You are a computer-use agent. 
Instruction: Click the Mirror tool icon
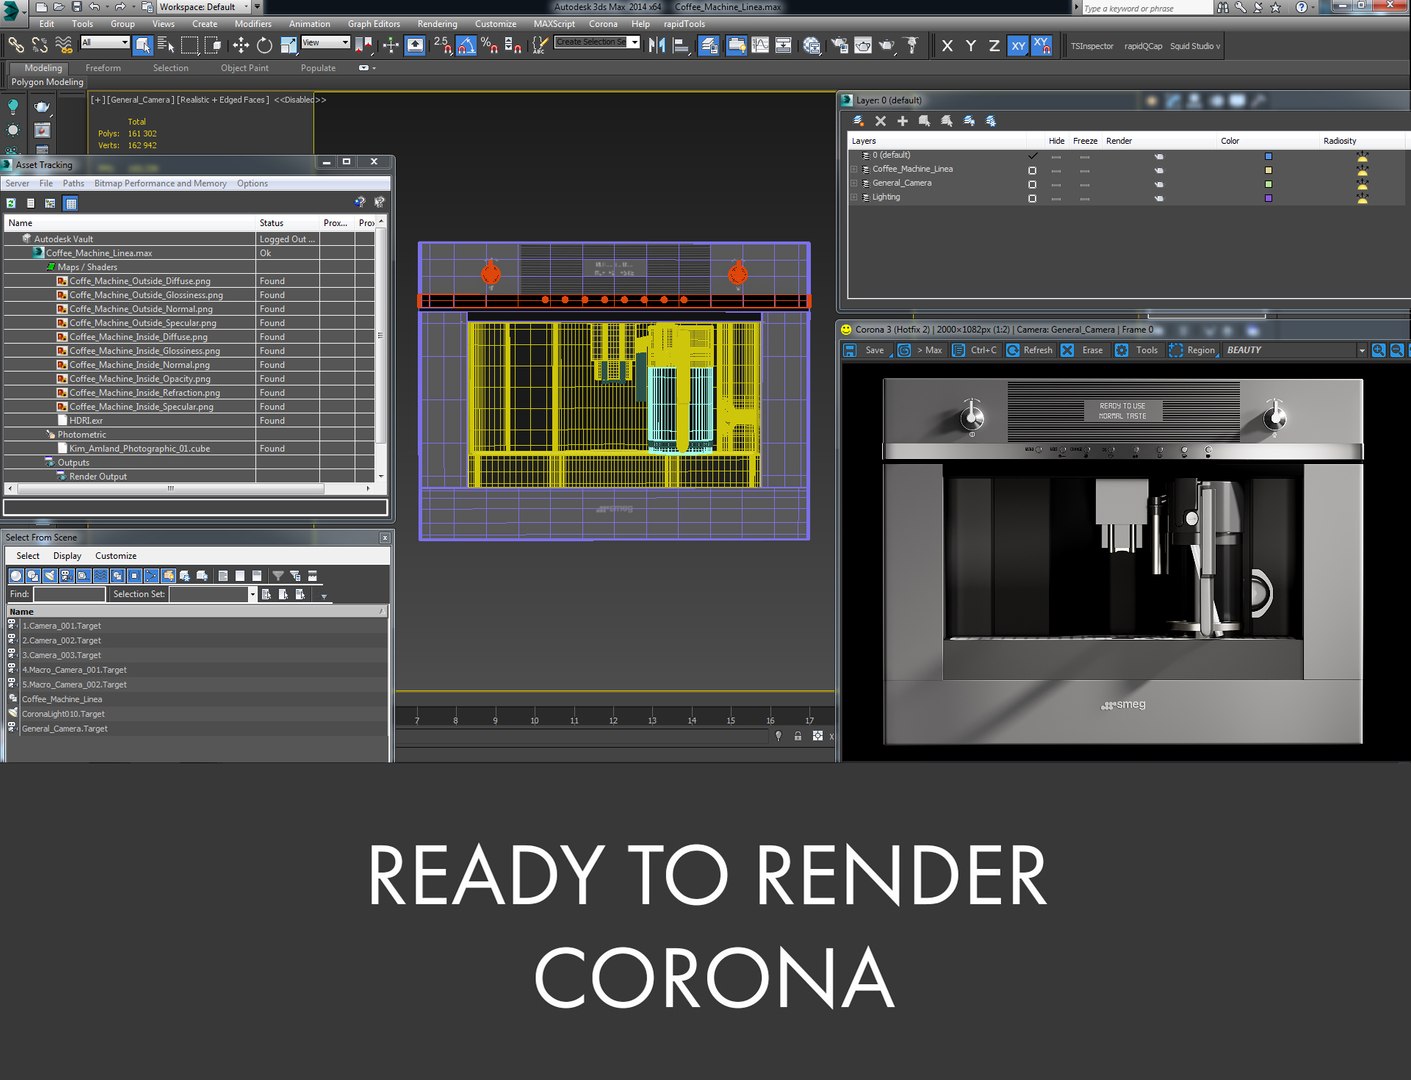click(657, 45)
